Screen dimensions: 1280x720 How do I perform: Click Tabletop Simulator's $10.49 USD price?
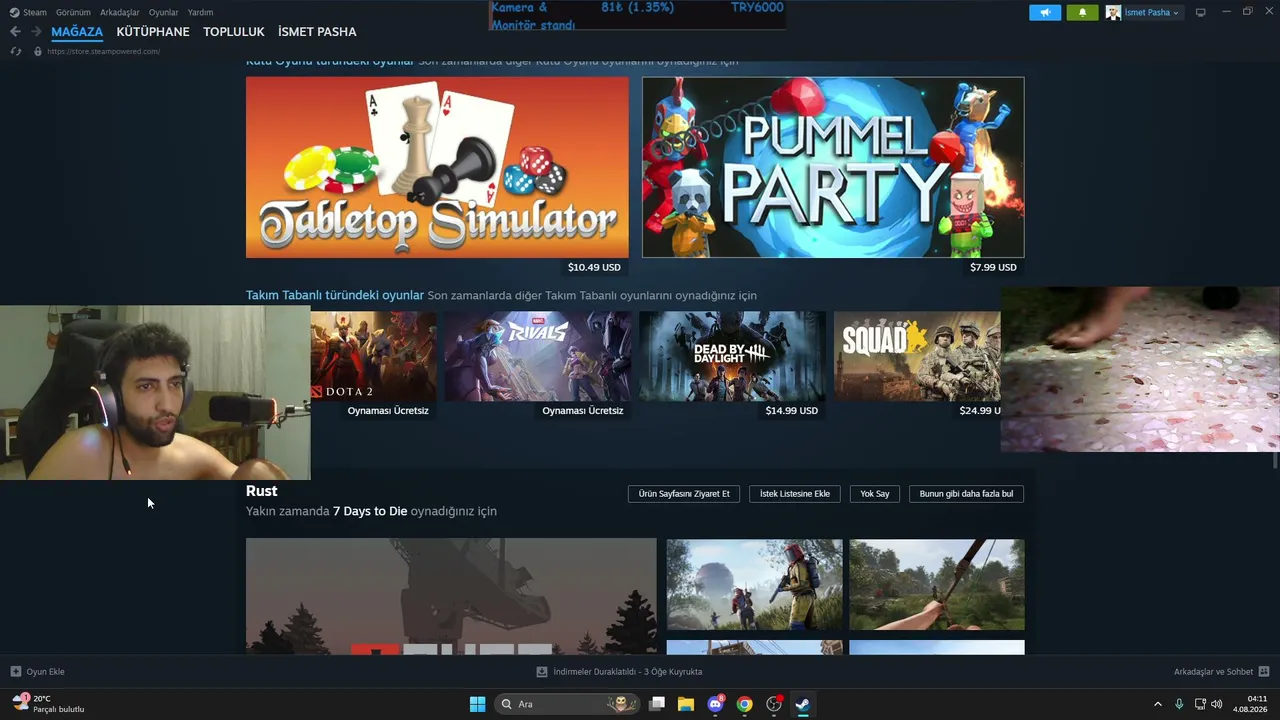click(594, 267)
